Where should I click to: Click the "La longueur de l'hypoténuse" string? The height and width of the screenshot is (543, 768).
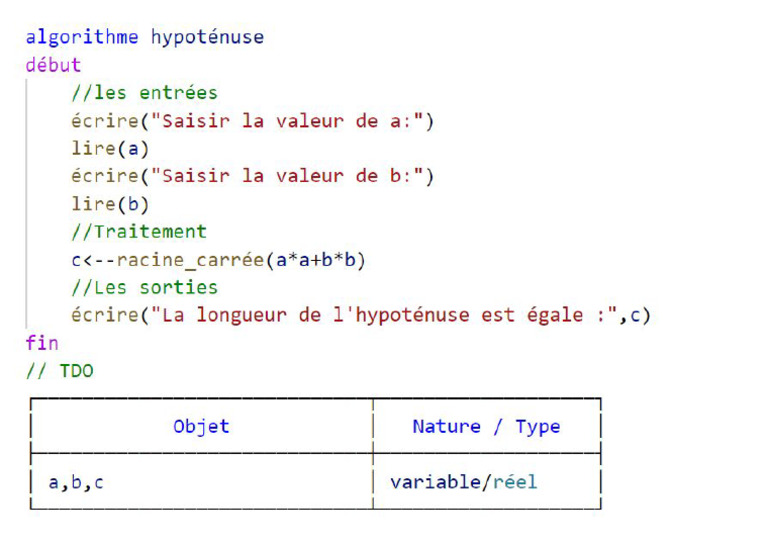[300, 316]
